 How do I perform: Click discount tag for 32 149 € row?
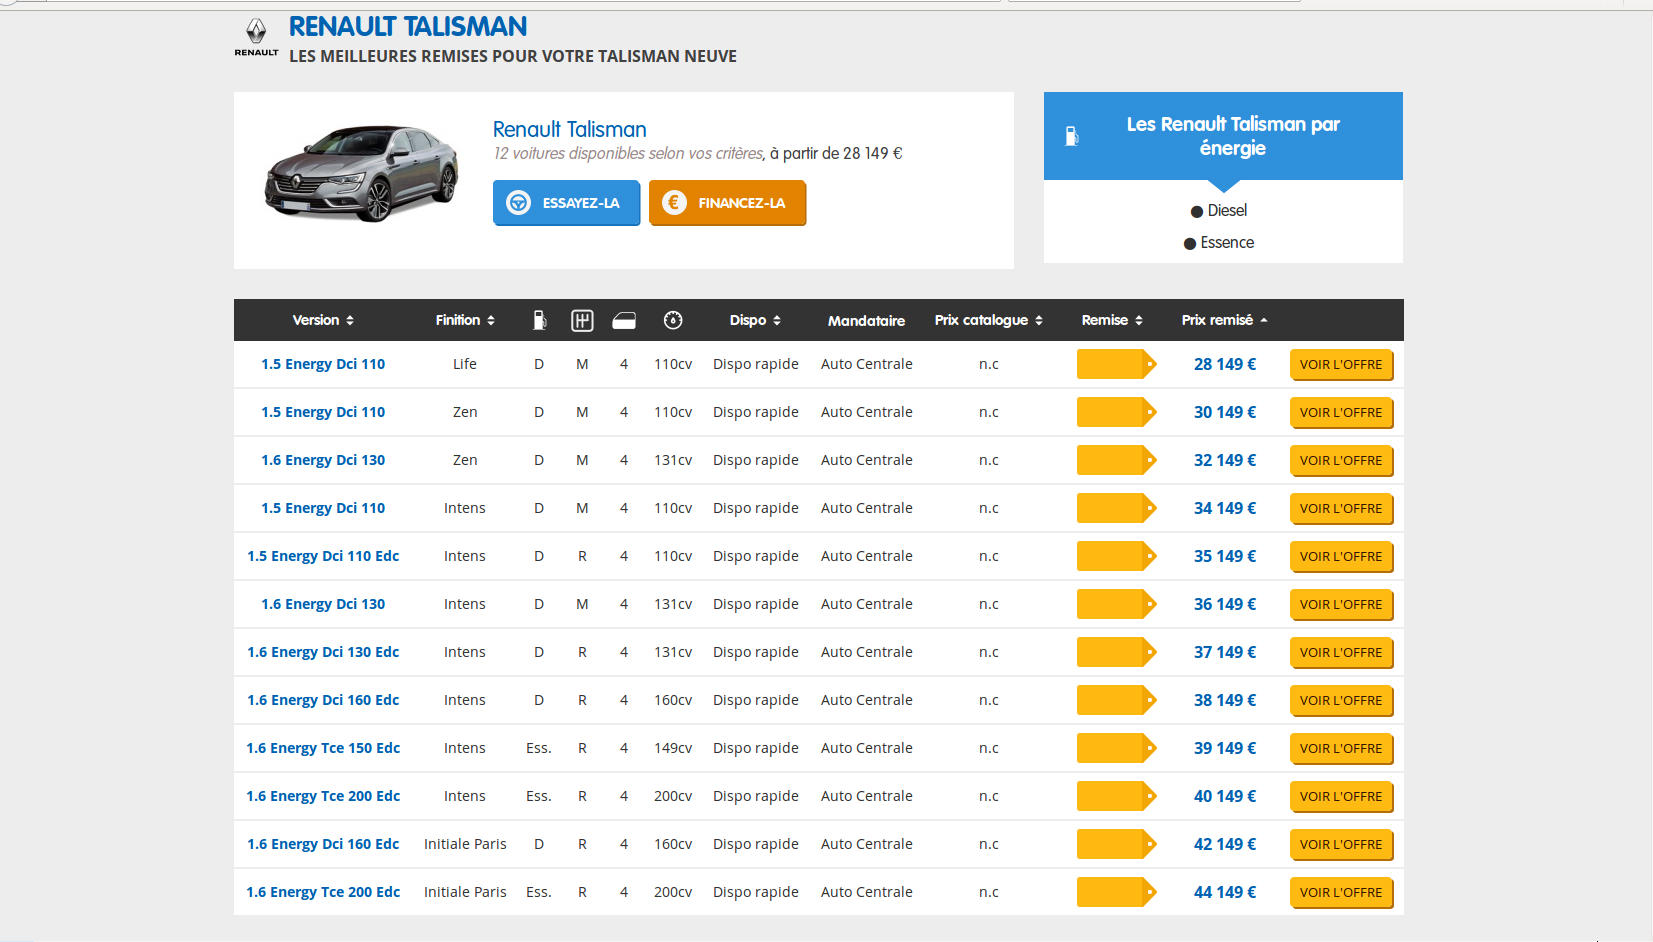pos(1117,460)
